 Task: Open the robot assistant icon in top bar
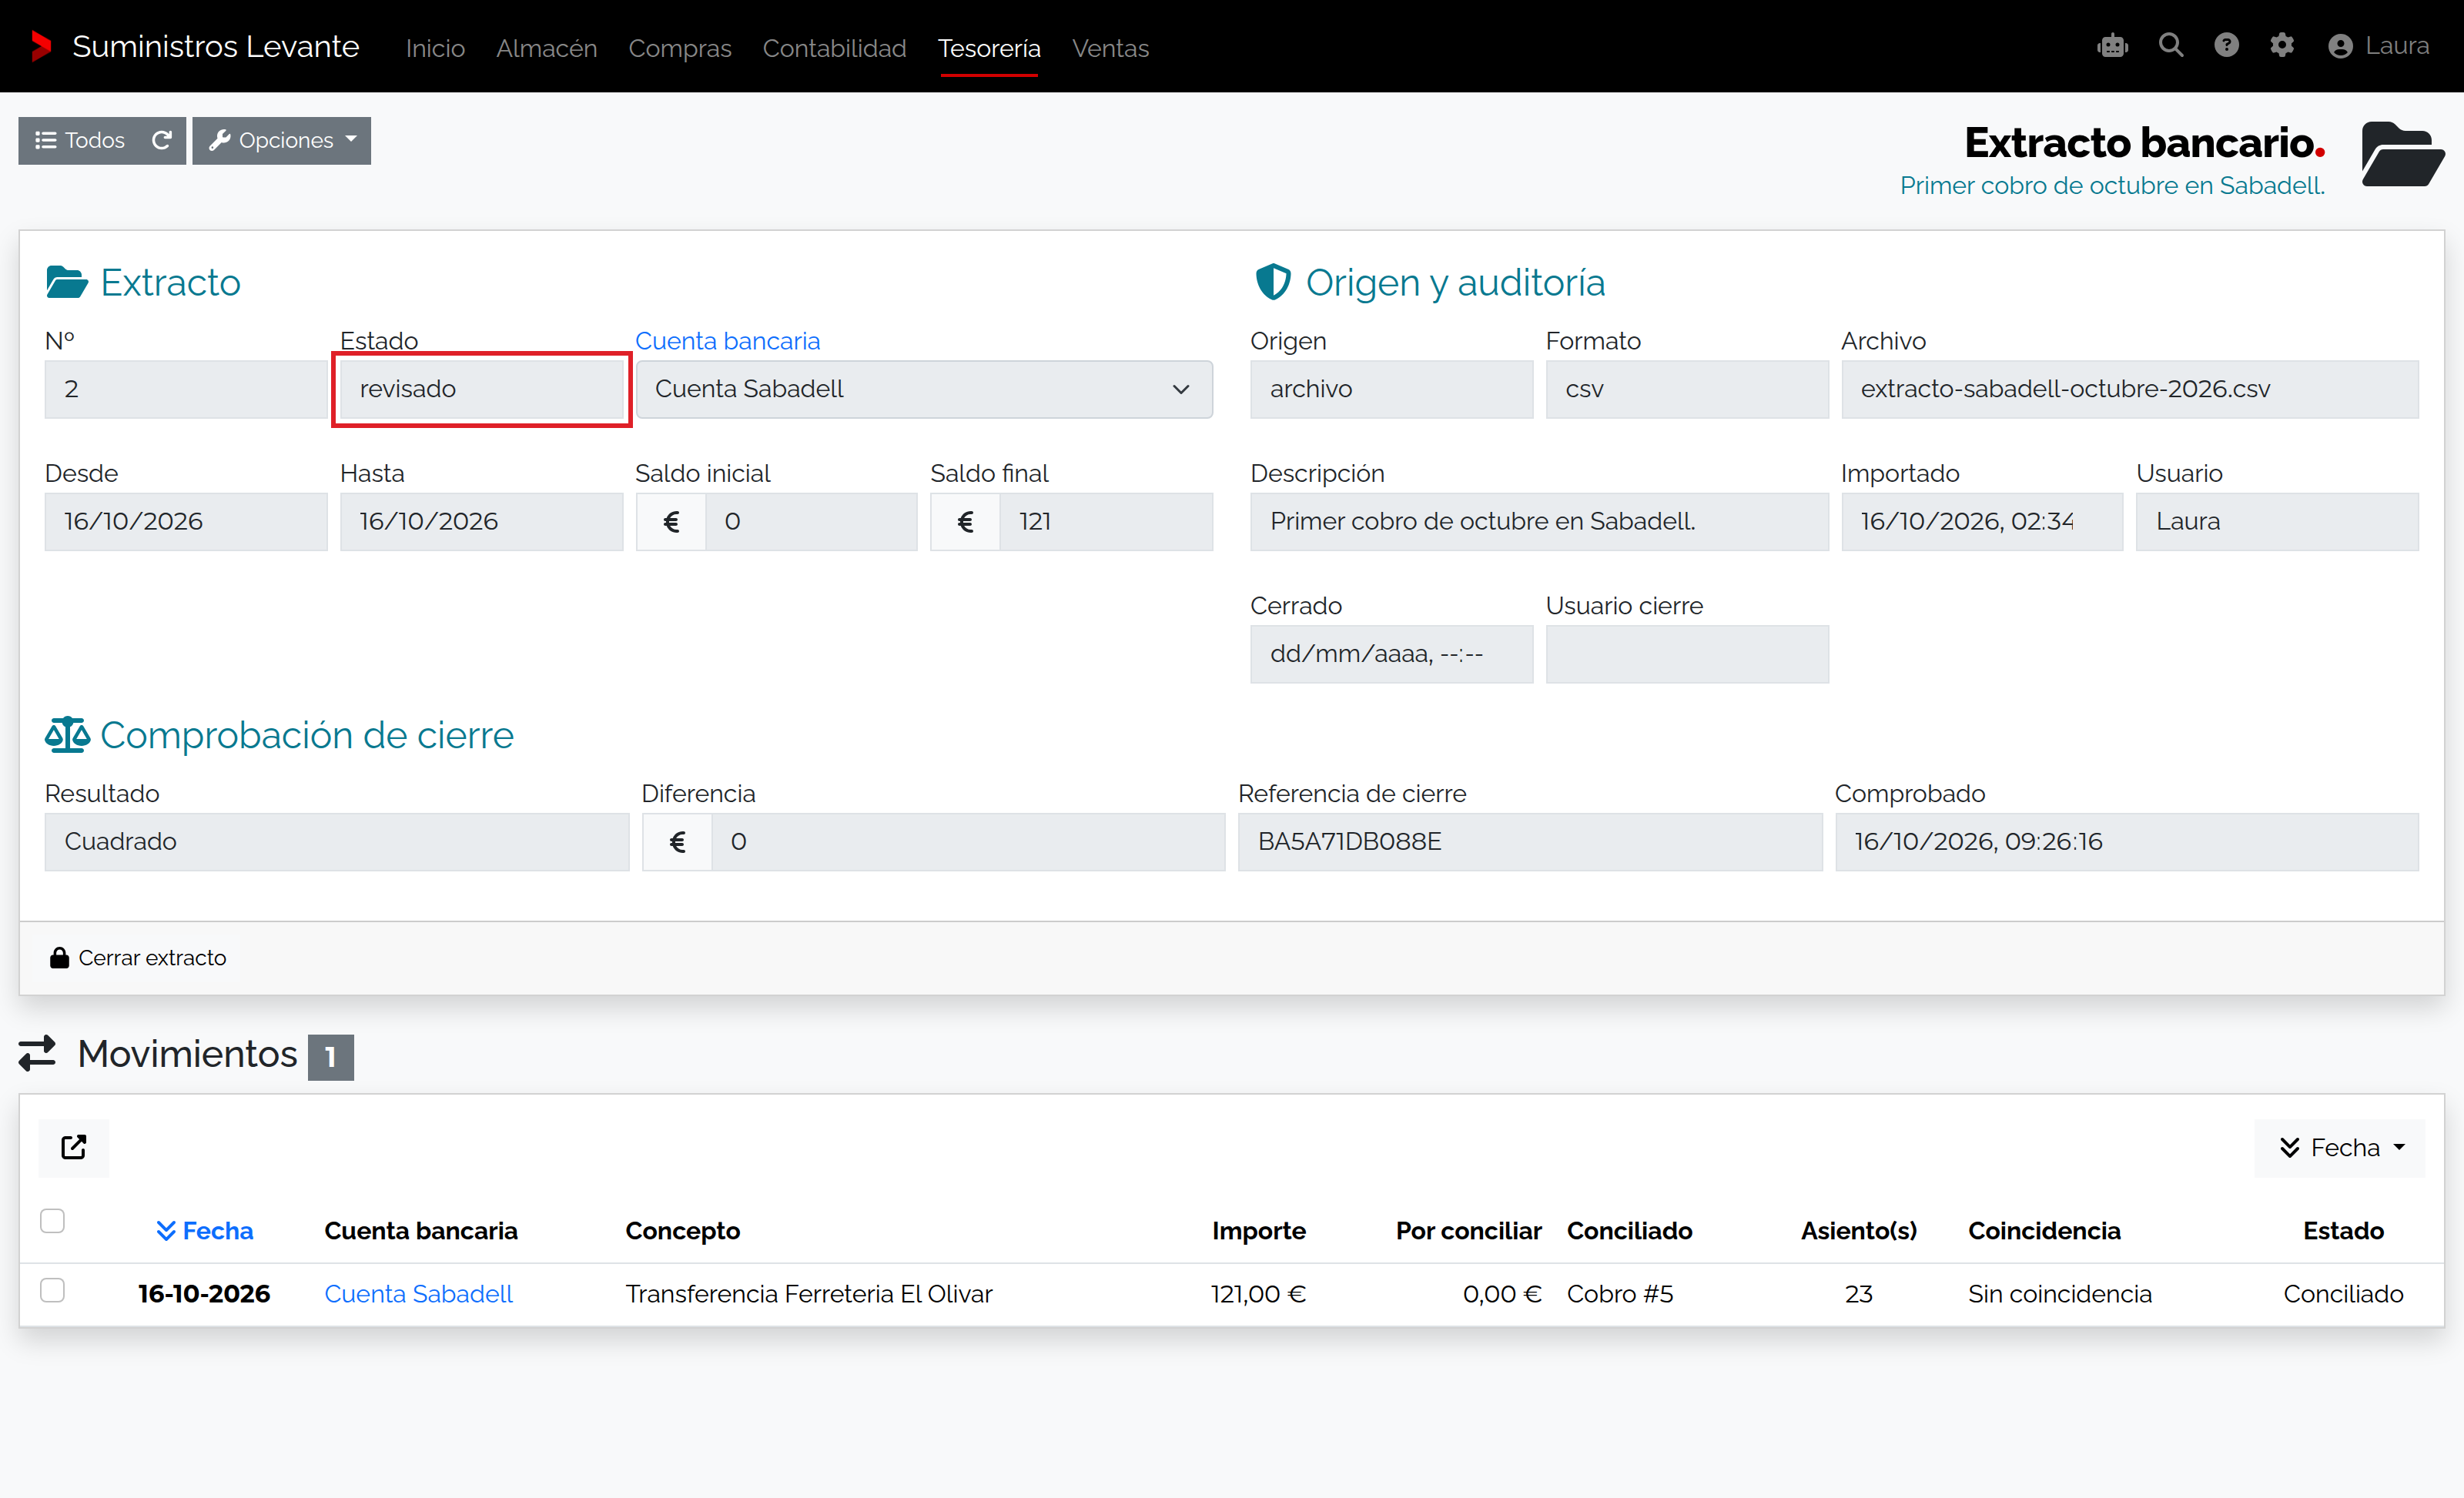tap(2112, 46)
